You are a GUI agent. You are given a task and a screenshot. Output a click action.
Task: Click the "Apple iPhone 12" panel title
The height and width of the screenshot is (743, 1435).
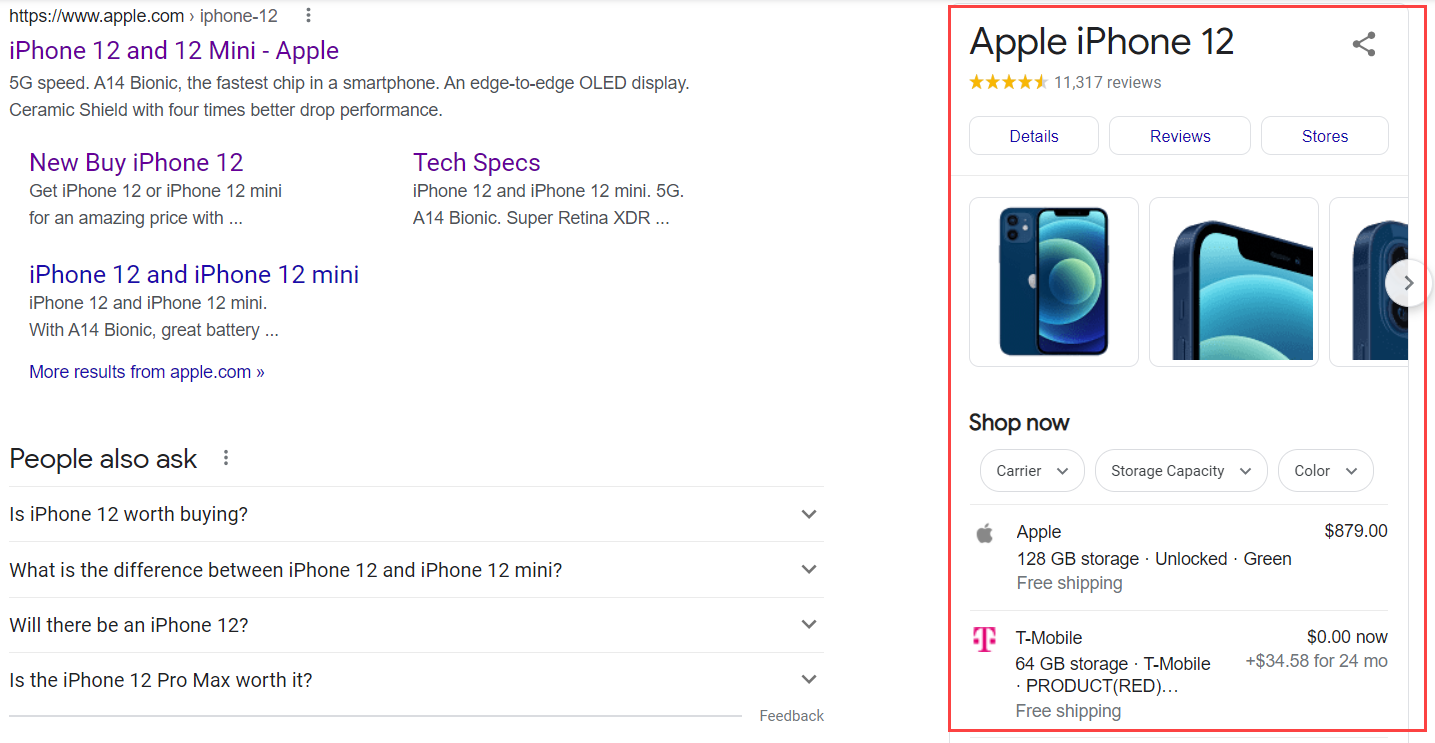tap(1102, 42)
